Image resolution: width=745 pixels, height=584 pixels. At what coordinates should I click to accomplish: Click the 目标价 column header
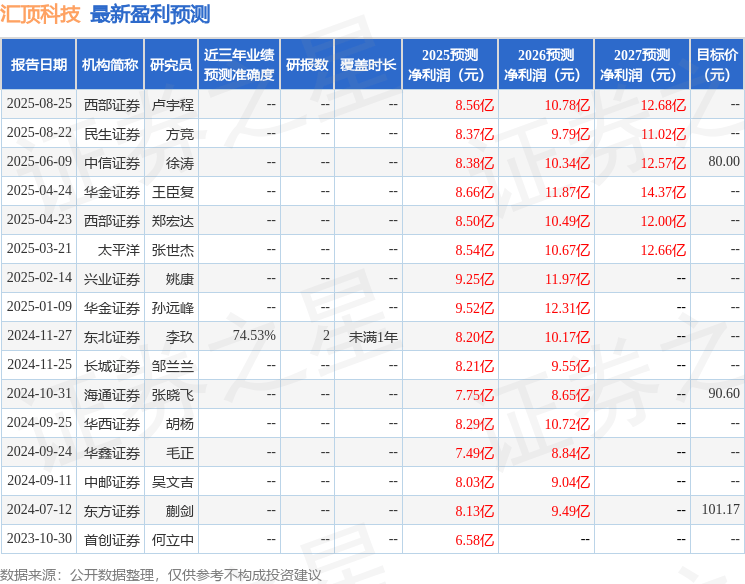[x=717, y=64]
